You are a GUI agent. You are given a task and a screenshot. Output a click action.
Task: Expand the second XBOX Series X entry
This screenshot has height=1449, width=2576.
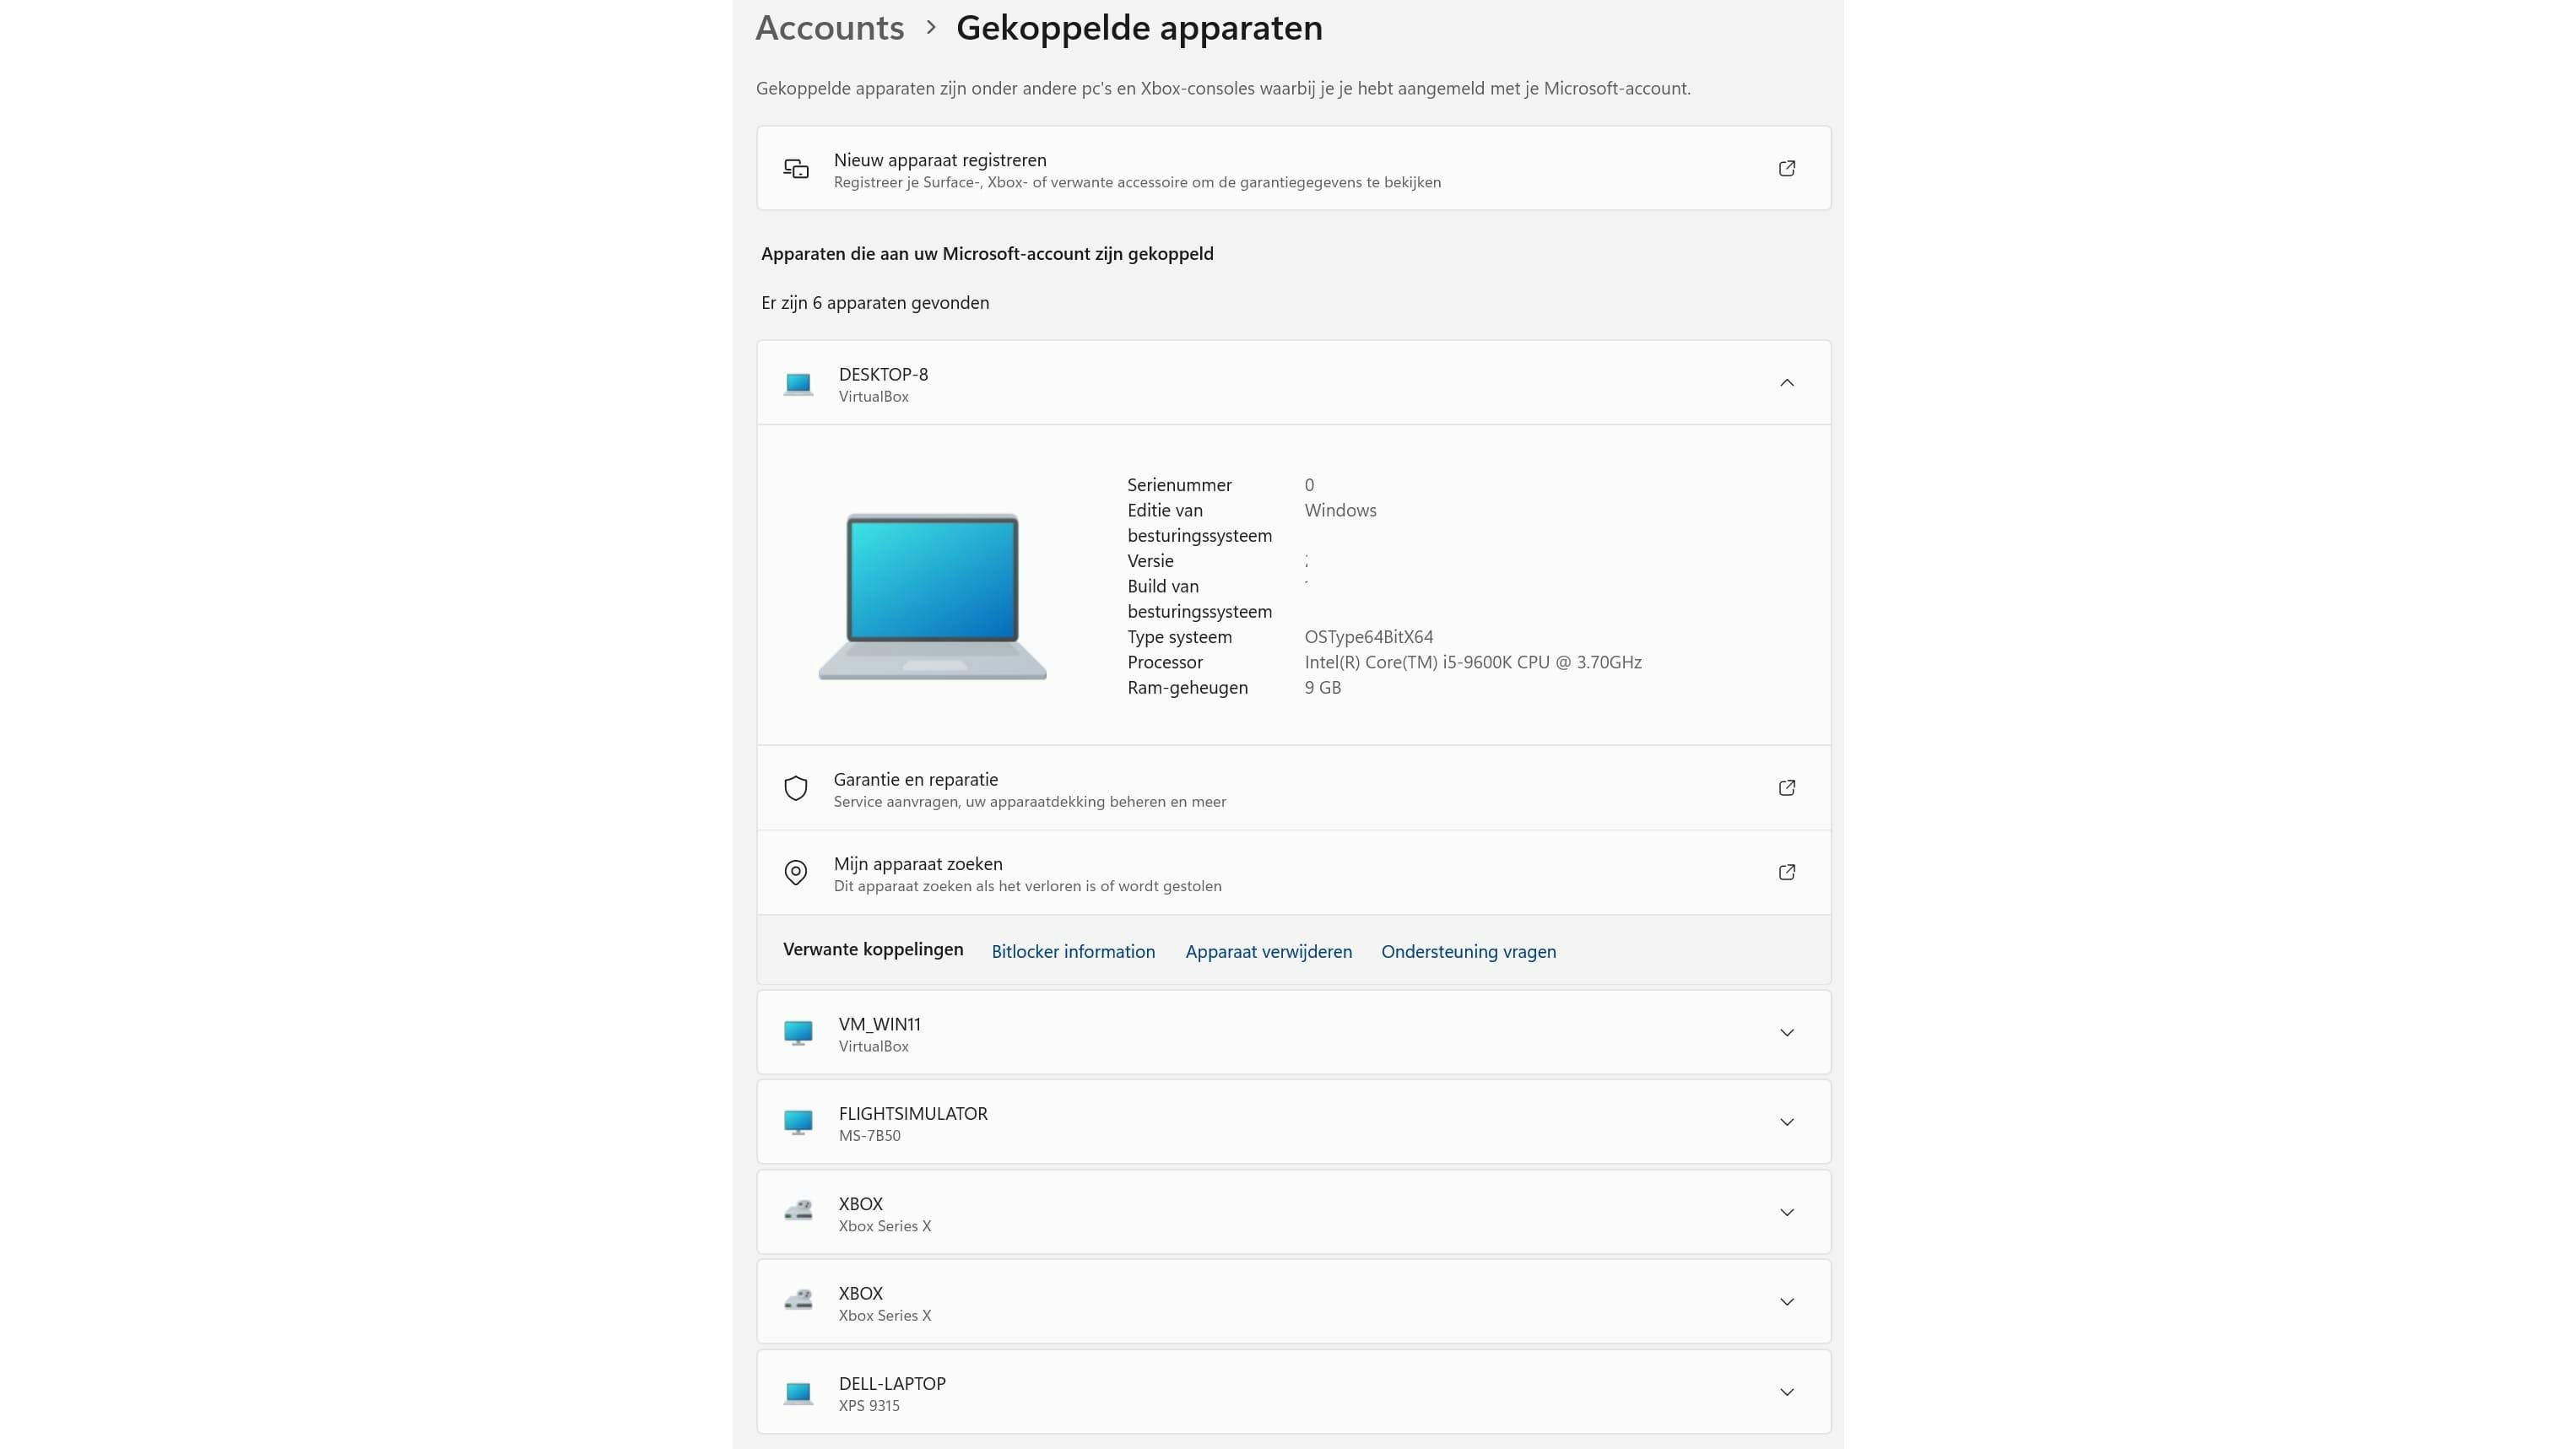1786,1302
